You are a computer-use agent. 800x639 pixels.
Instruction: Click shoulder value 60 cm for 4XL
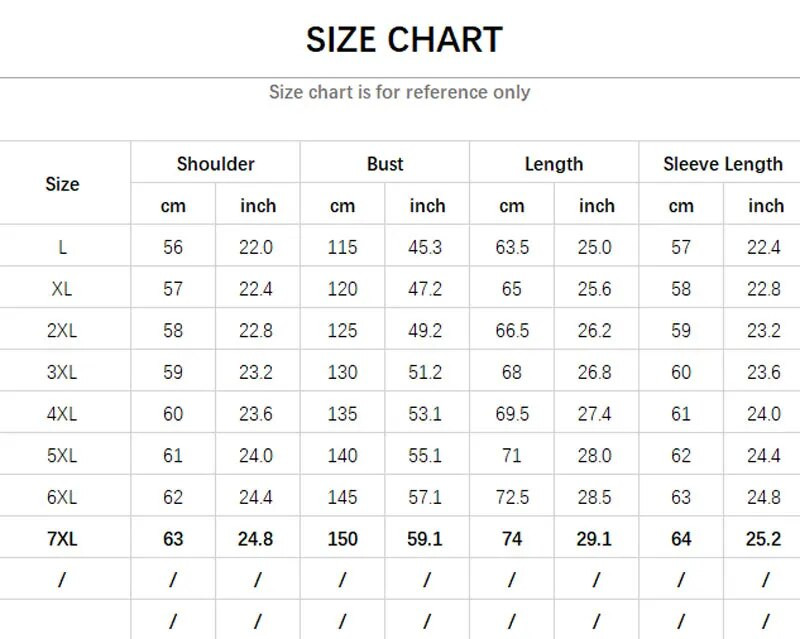(x=173, y=414)
